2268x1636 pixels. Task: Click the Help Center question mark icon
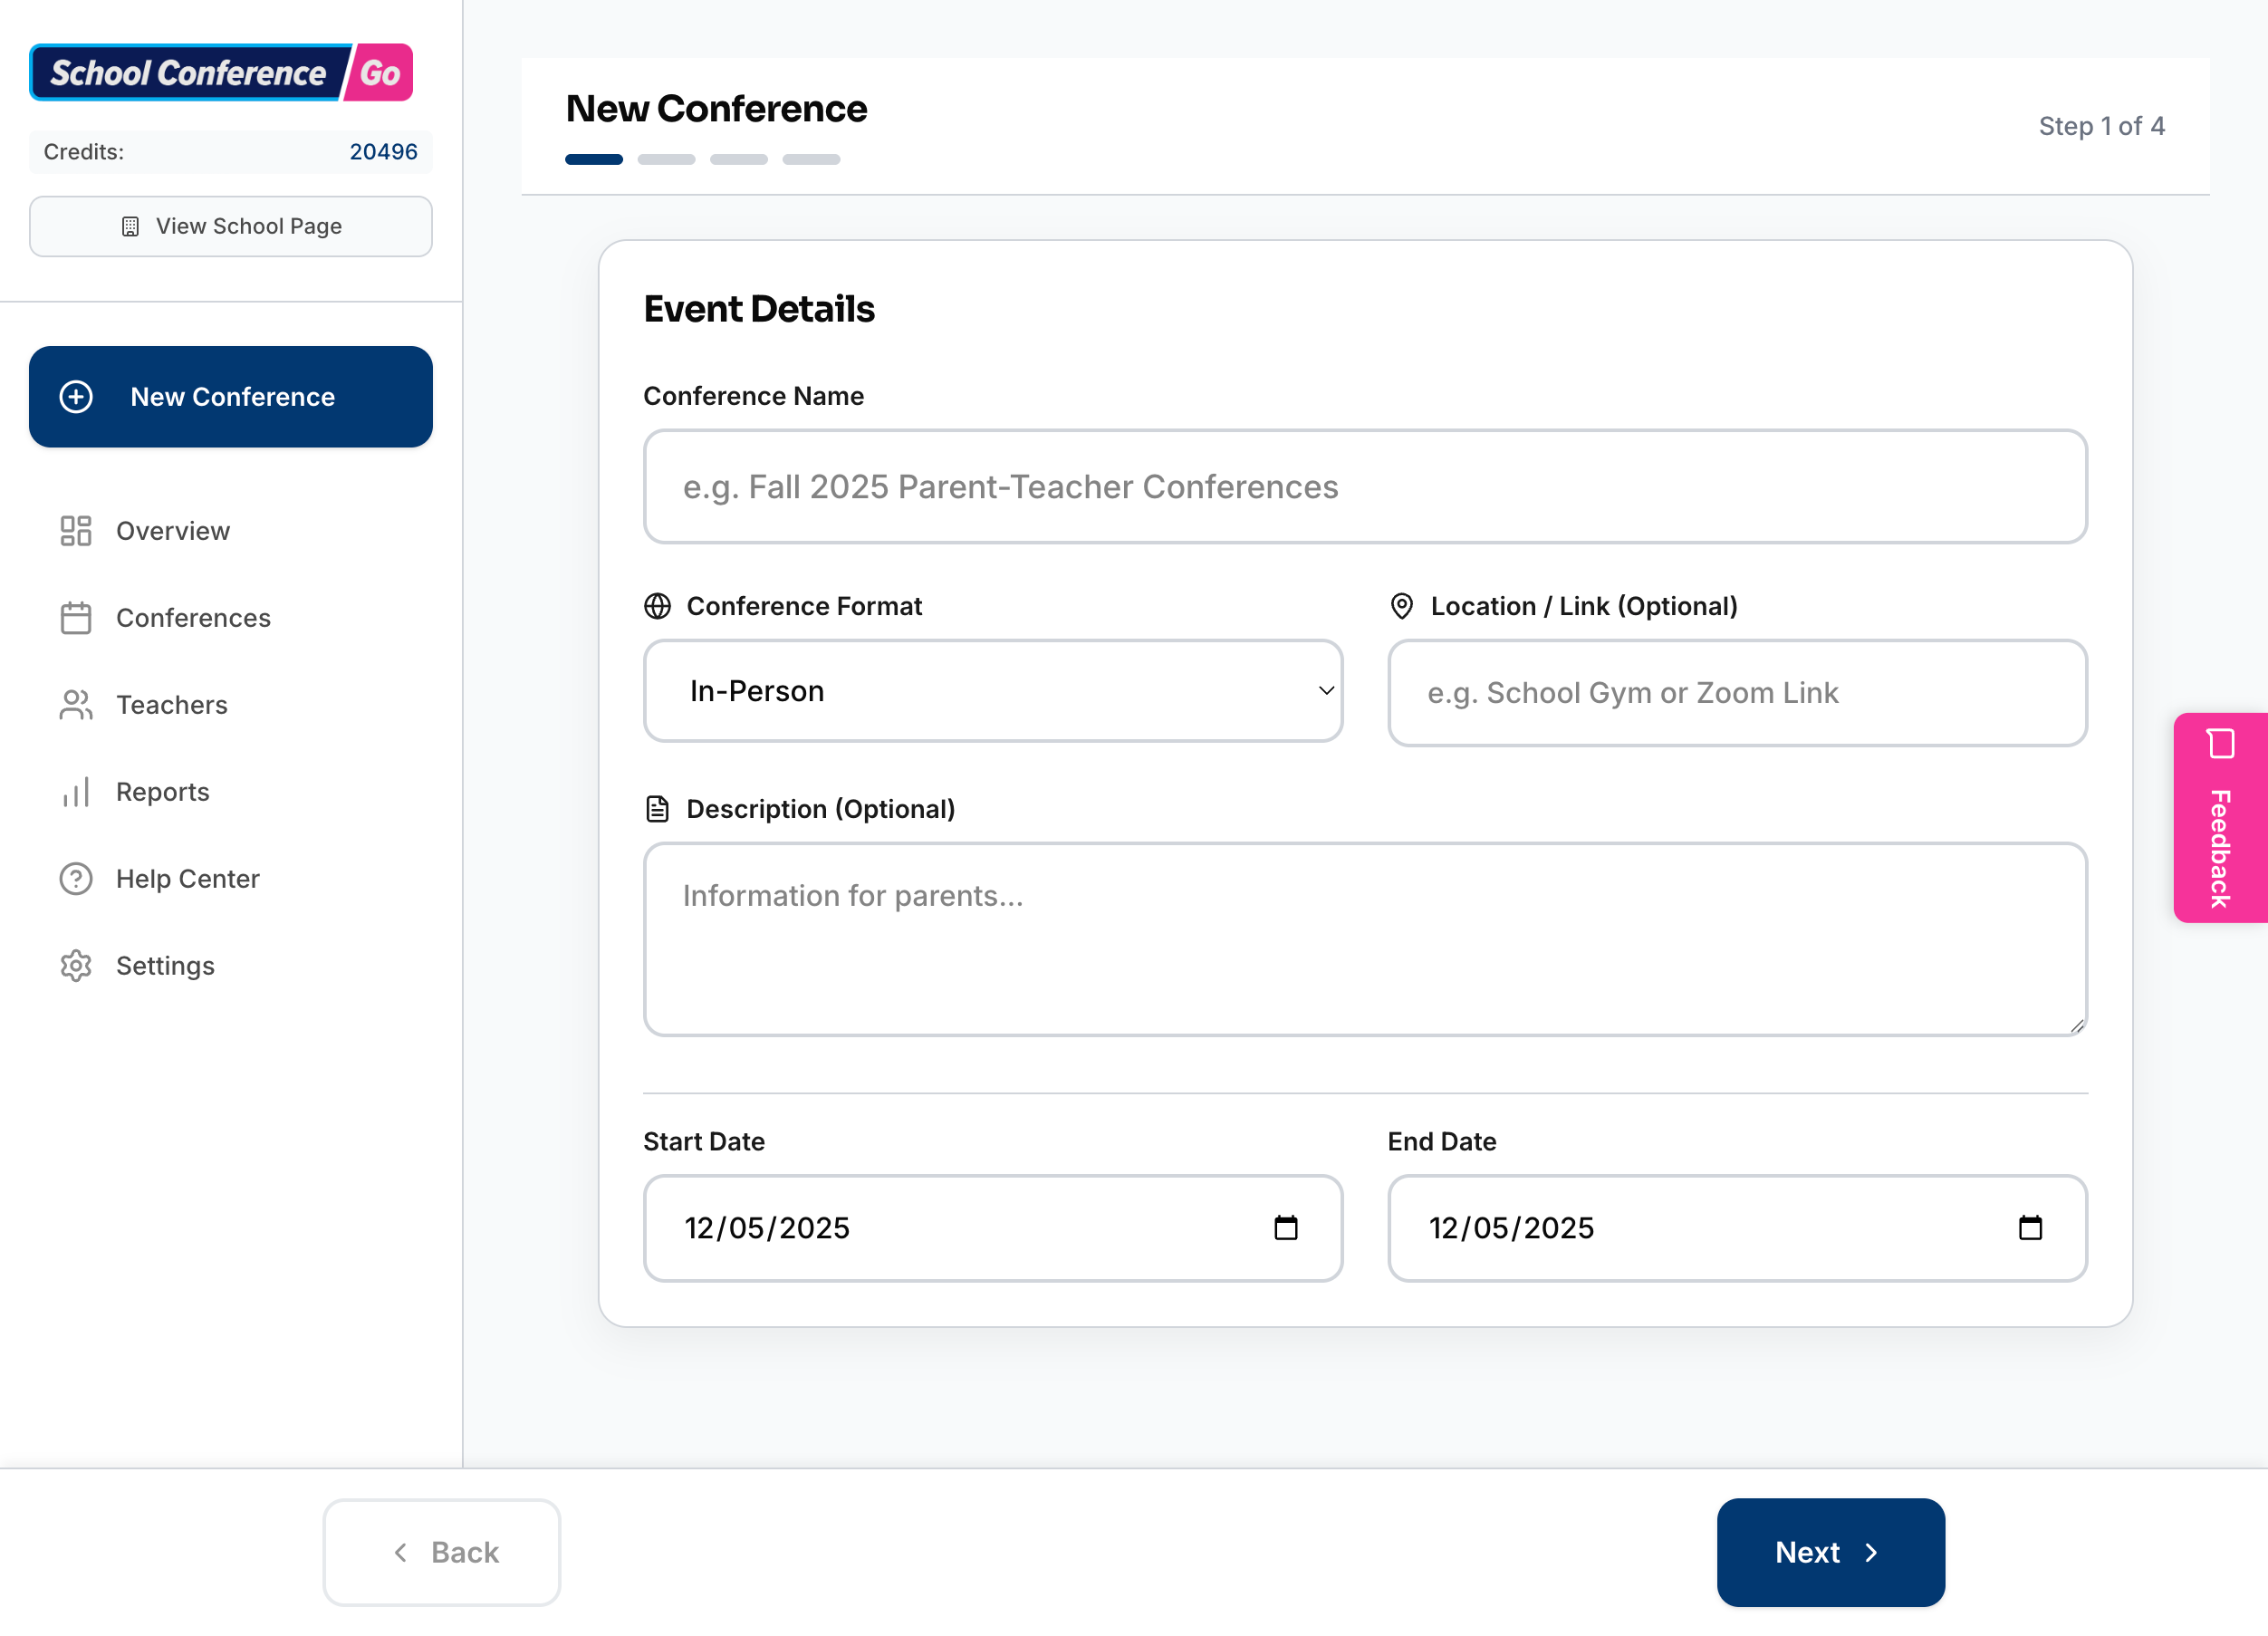coord(75,878)
